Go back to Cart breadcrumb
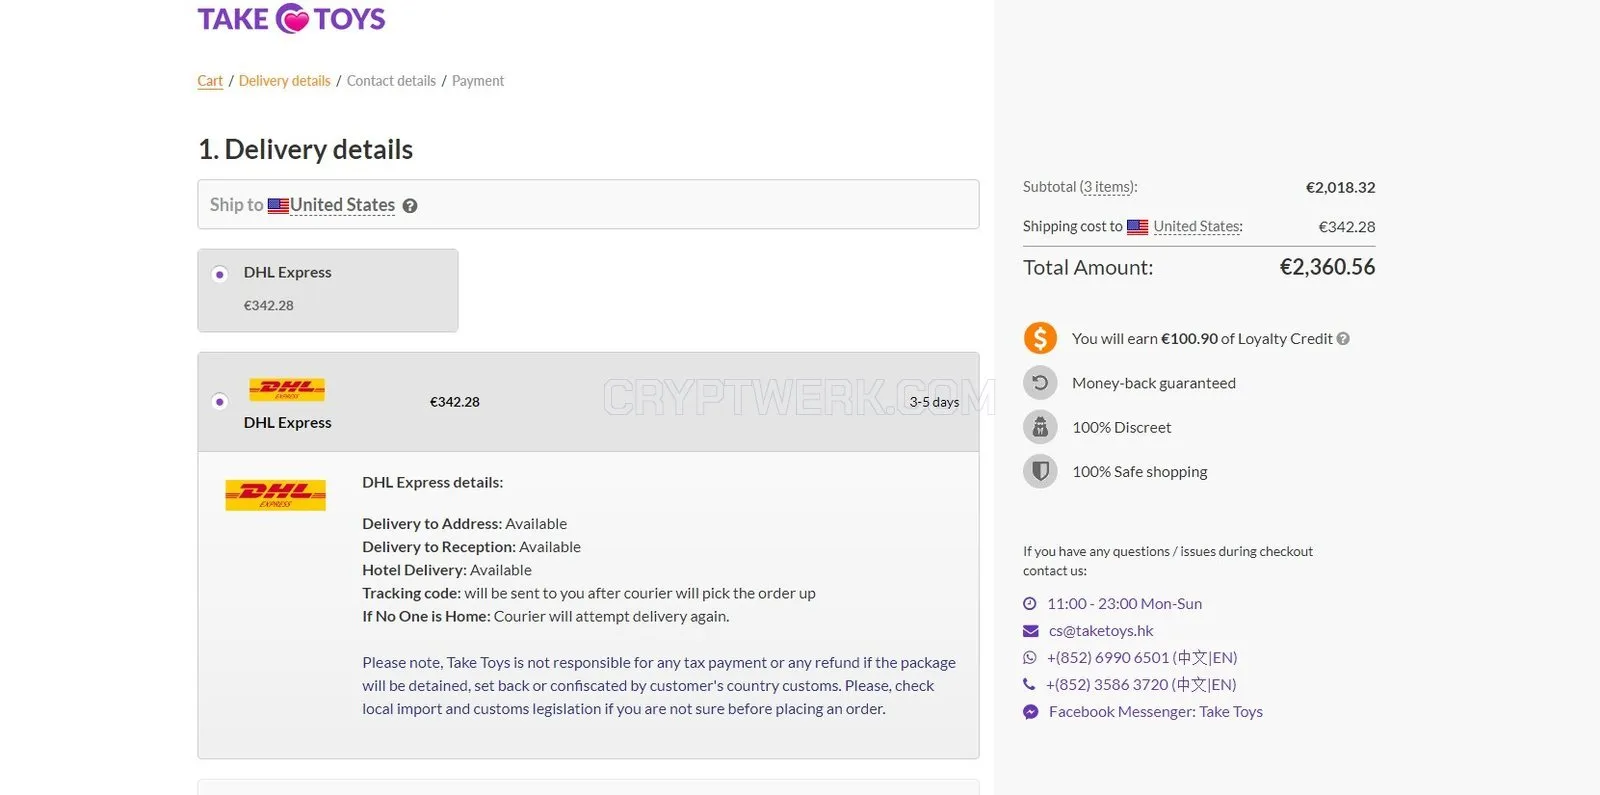Viewport: 1600px width, 795px height. point(210,81)
